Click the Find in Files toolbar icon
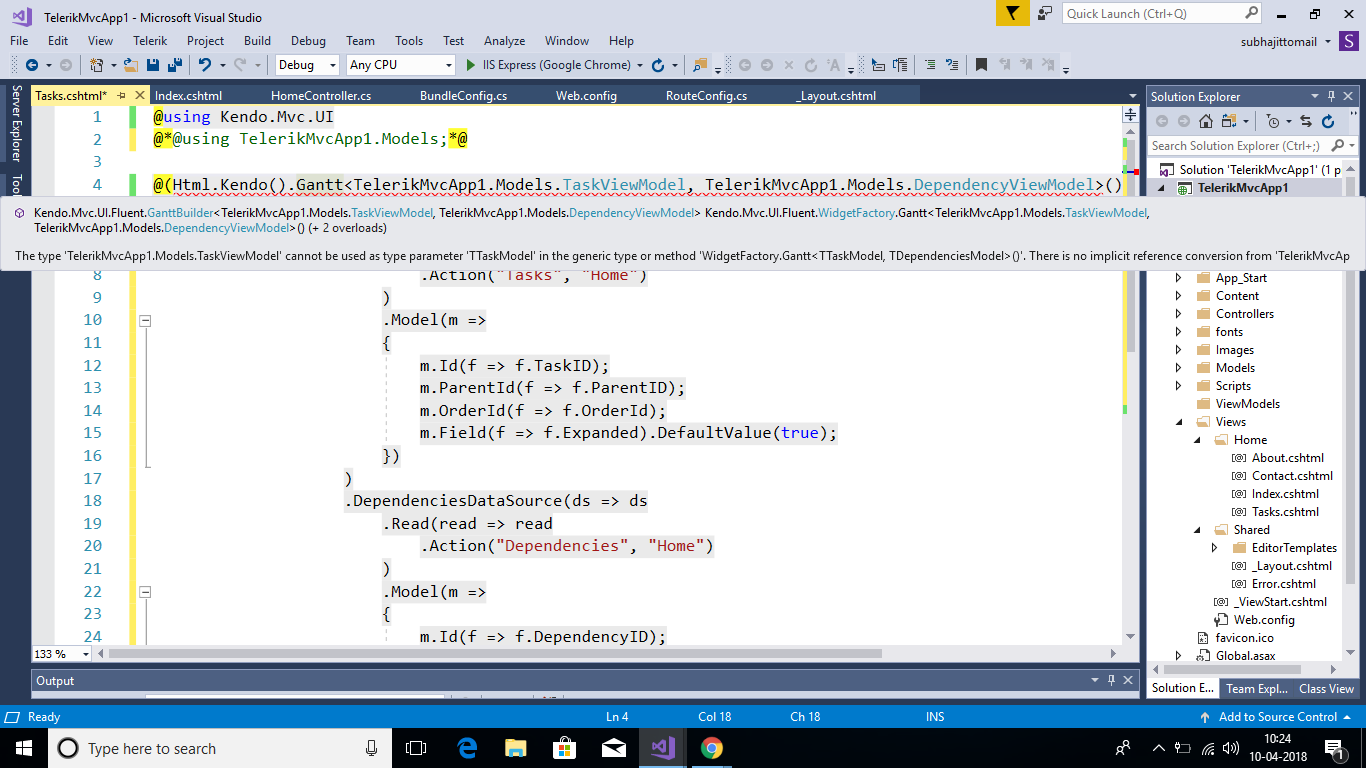This screenshot has width=1366, height=768. point(700,65)
